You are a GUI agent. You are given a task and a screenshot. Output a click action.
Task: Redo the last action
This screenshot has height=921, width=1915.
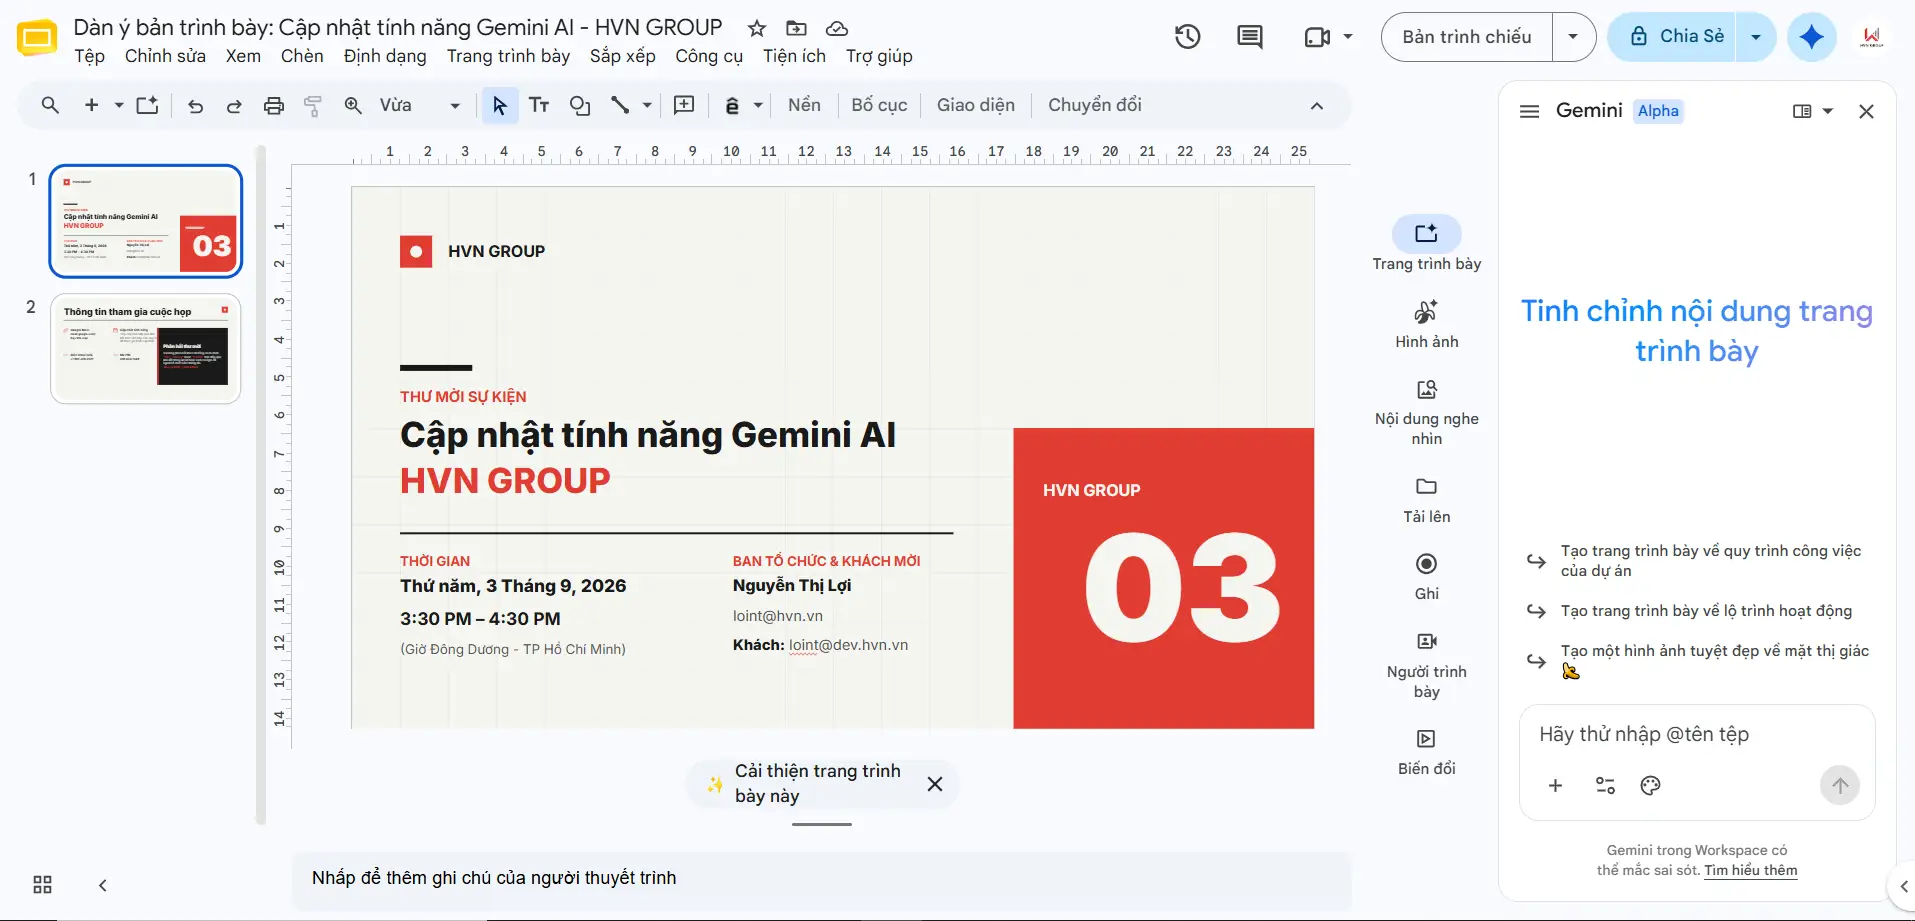(x=234, y=106)
